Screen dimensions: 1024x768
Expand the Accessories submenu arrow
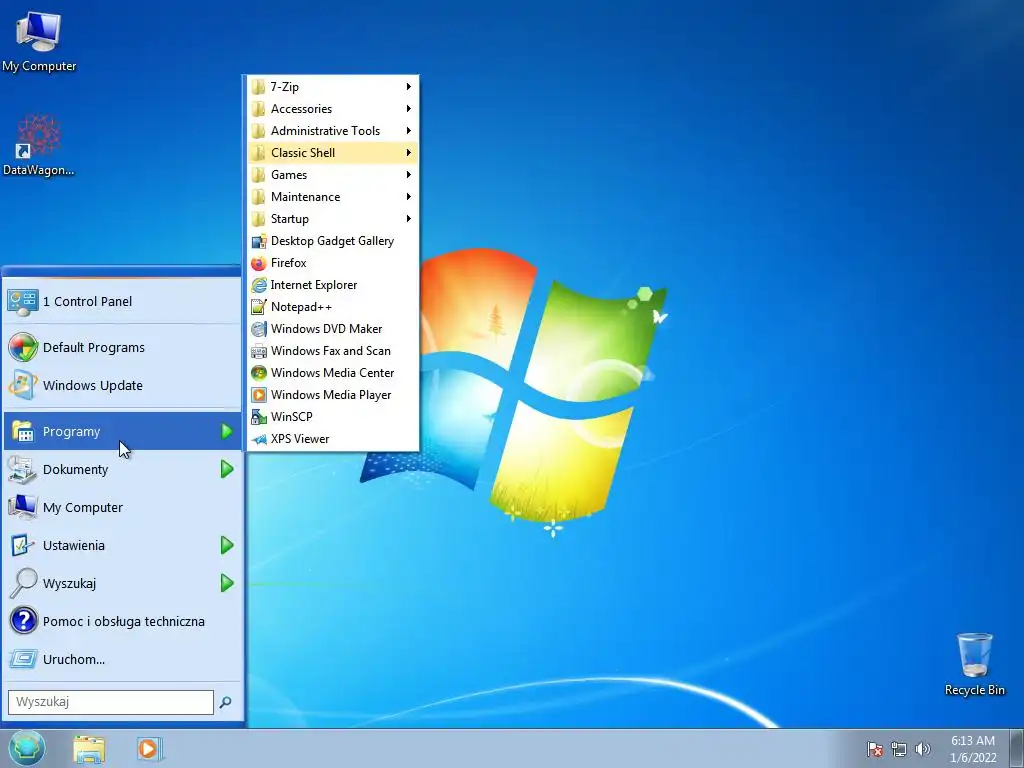[408, 108]
